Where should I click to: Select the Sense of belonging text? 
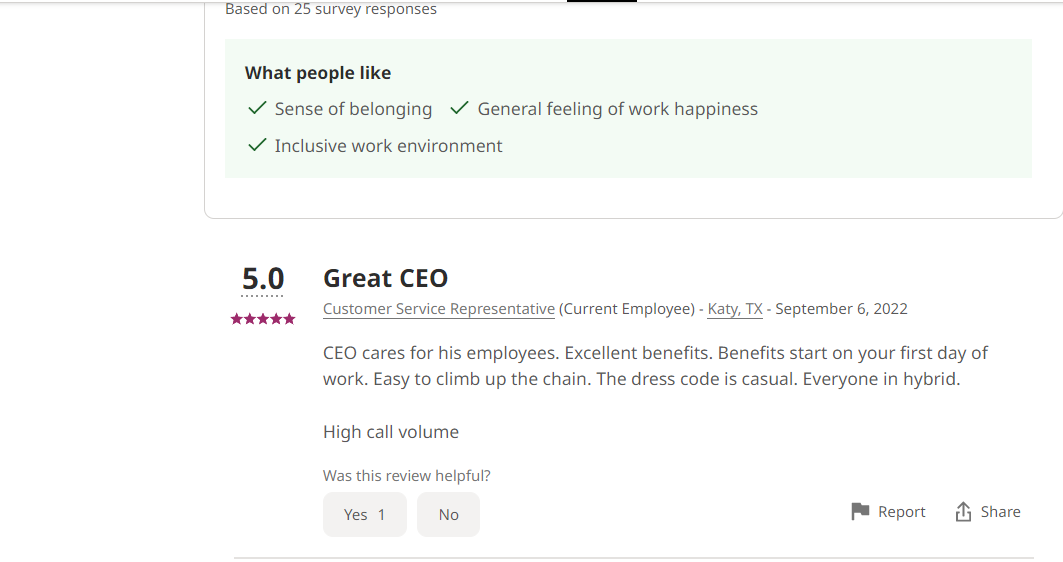pos(353,109)
